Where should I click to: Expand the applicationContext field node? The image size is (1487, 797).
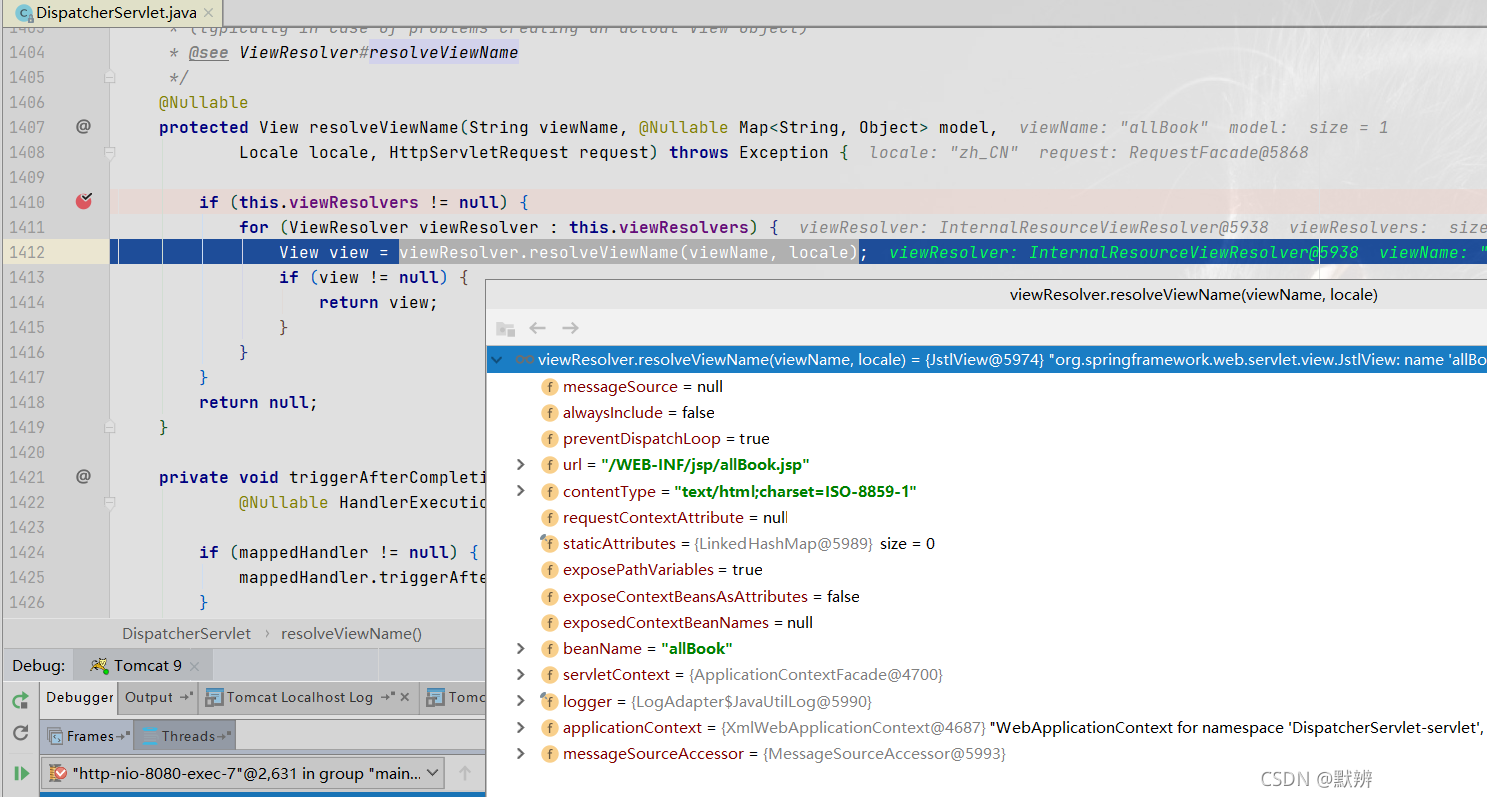point(520,727)
